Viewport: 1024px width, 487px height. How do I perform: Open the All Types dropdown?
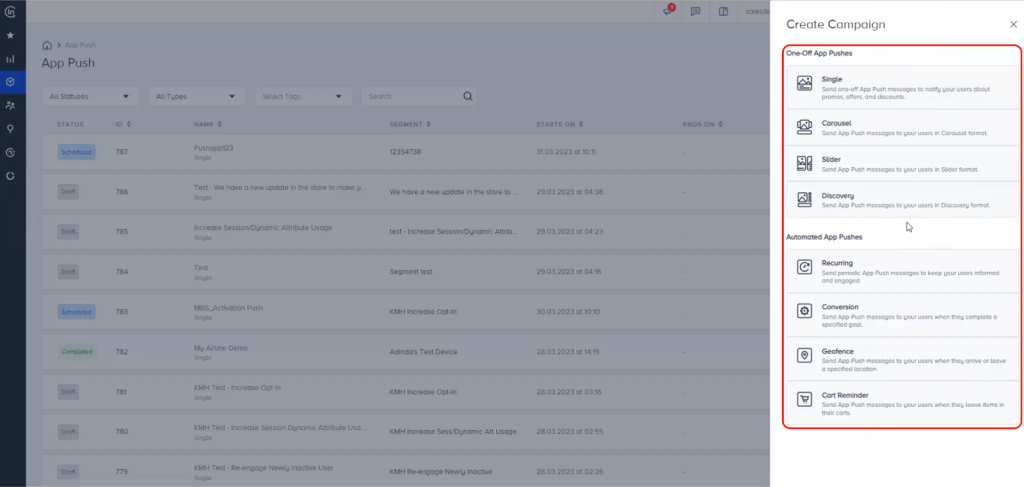click(197, 96)
